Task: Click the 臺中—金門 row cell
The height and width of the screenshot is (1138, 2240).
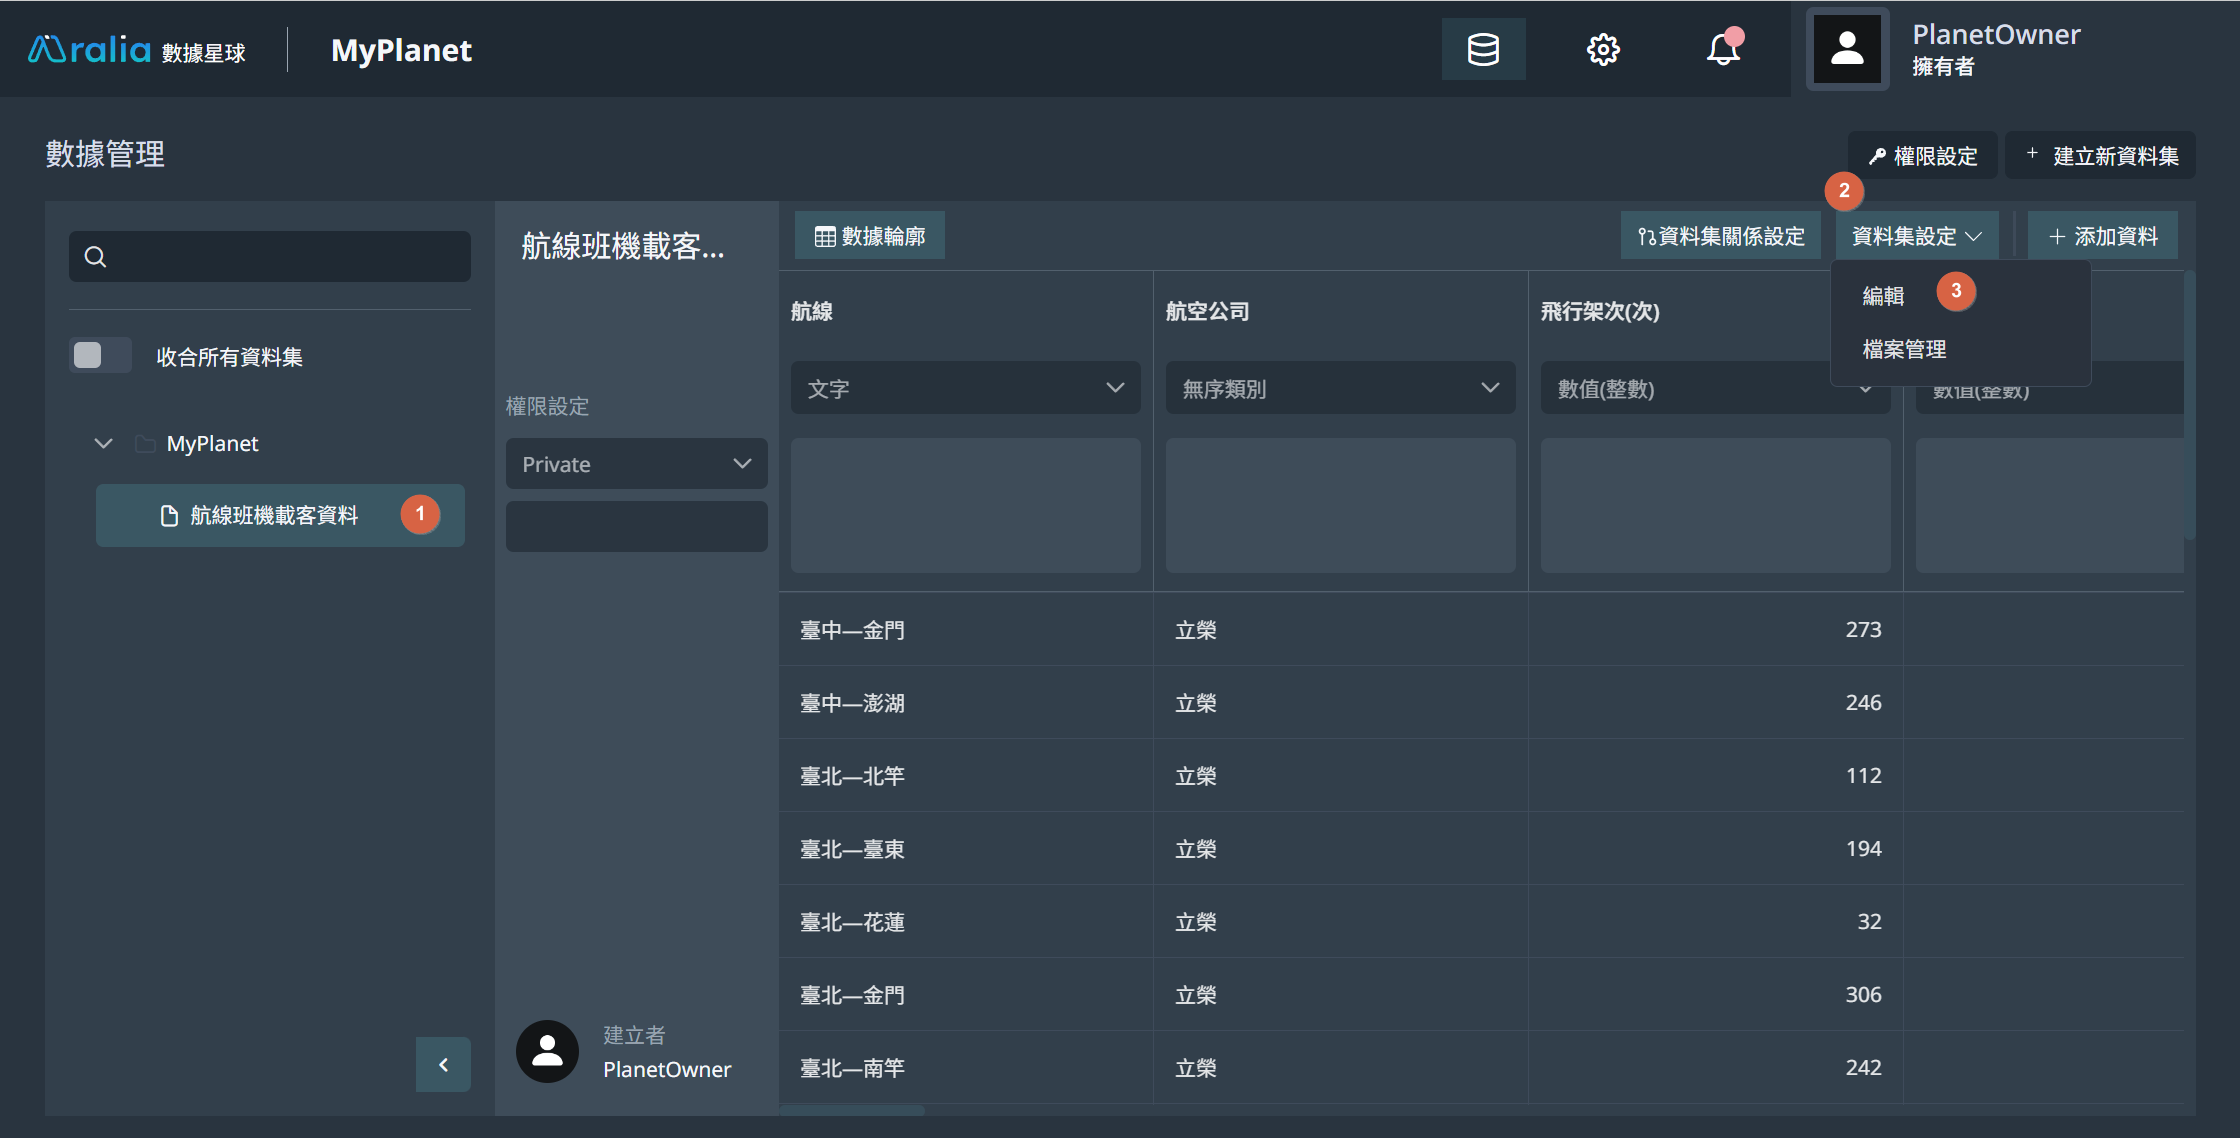Action: [x=966, y=630]
